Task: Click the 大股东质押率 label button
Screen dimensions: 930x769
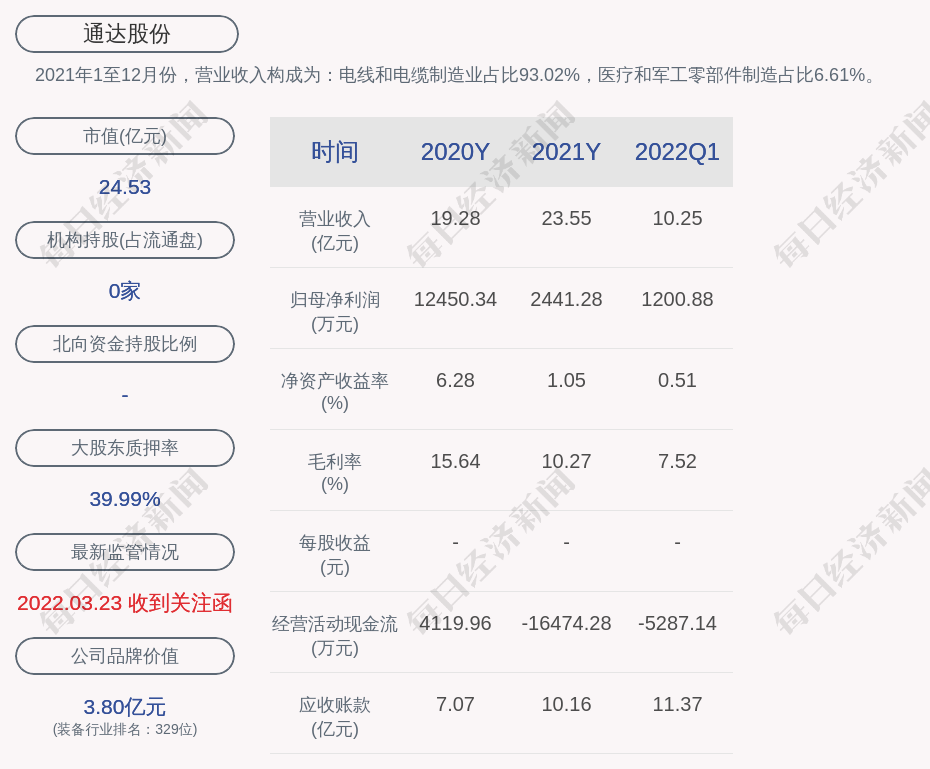Action: [x=125, y=448]
